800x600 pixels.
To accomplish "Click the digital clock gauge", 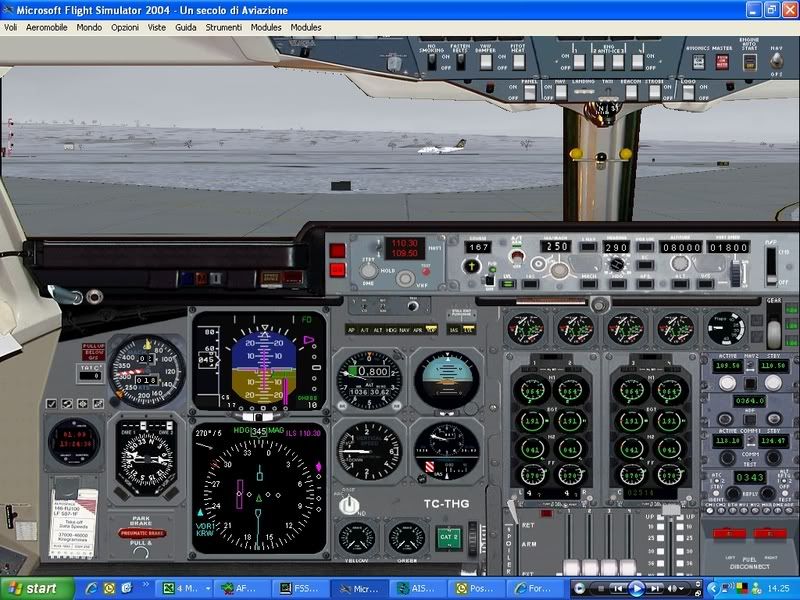I will [x=74, y=441].
